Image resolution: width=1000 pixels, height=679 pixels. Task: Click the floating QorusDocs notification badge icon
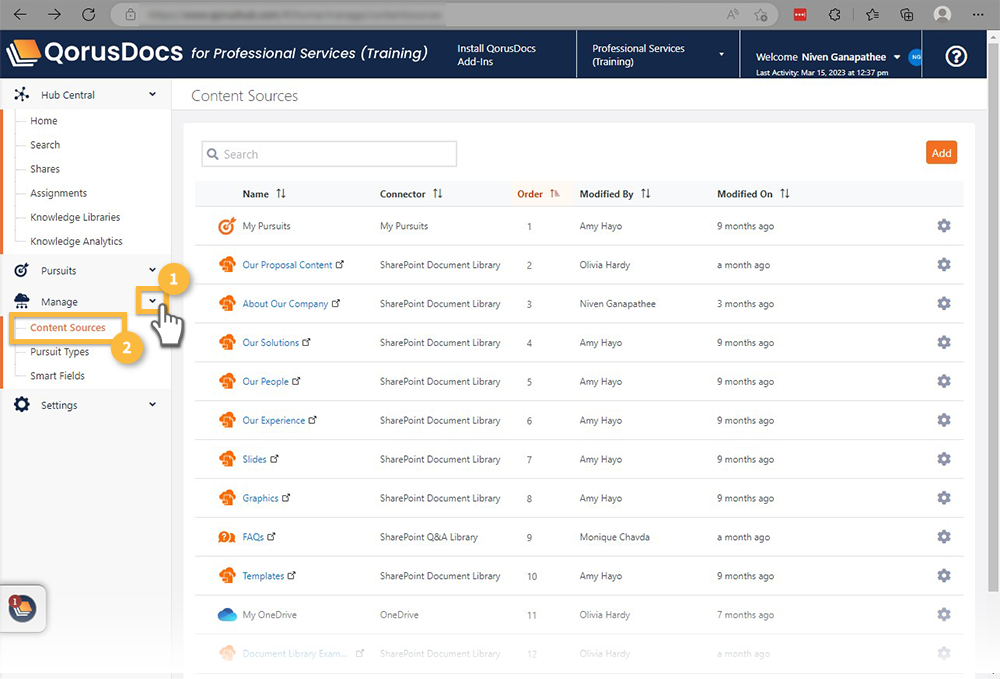coord(22,608)
